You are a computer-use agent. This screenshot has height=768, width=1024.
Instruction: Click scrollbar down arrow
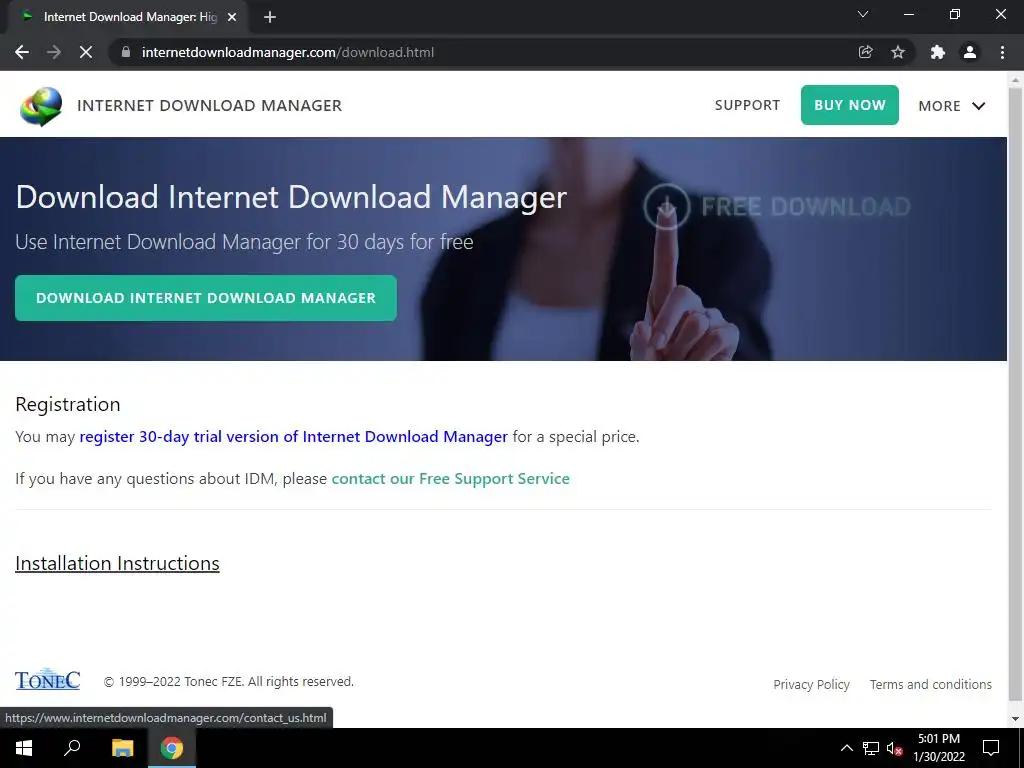coord(1015,719)
